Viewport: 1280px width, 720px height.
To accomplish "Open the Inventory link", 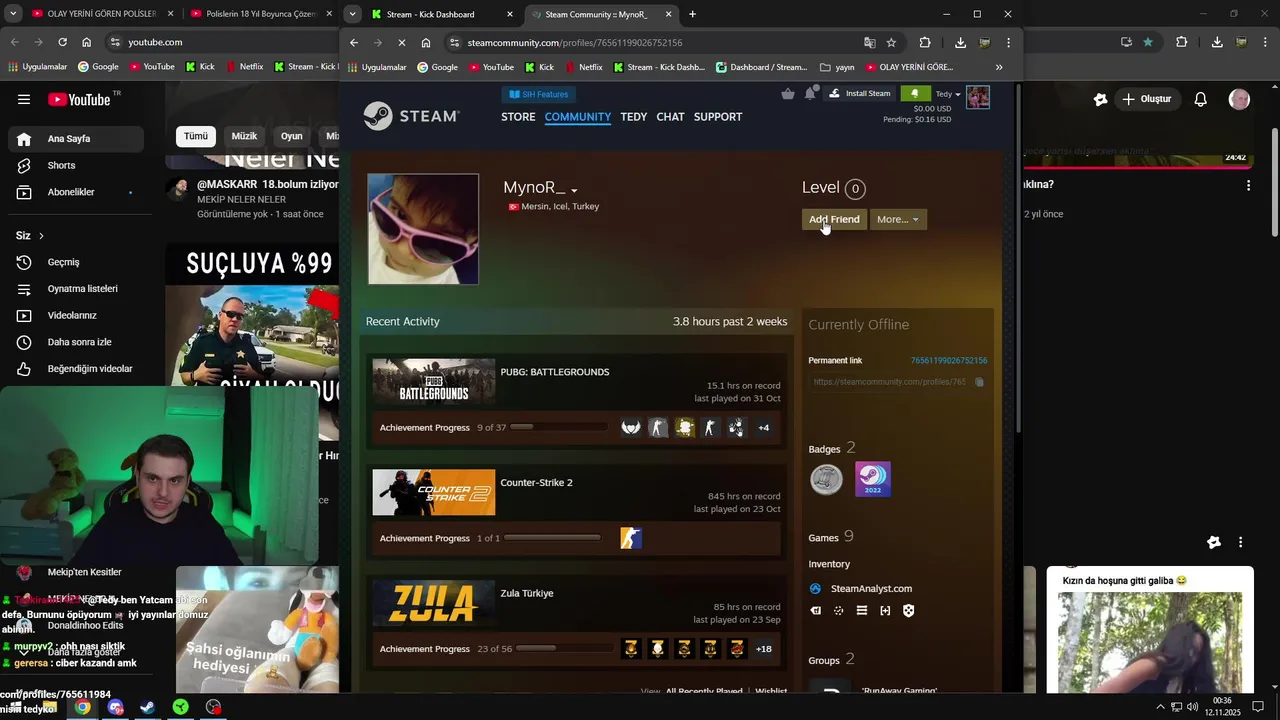I will 829,564.
